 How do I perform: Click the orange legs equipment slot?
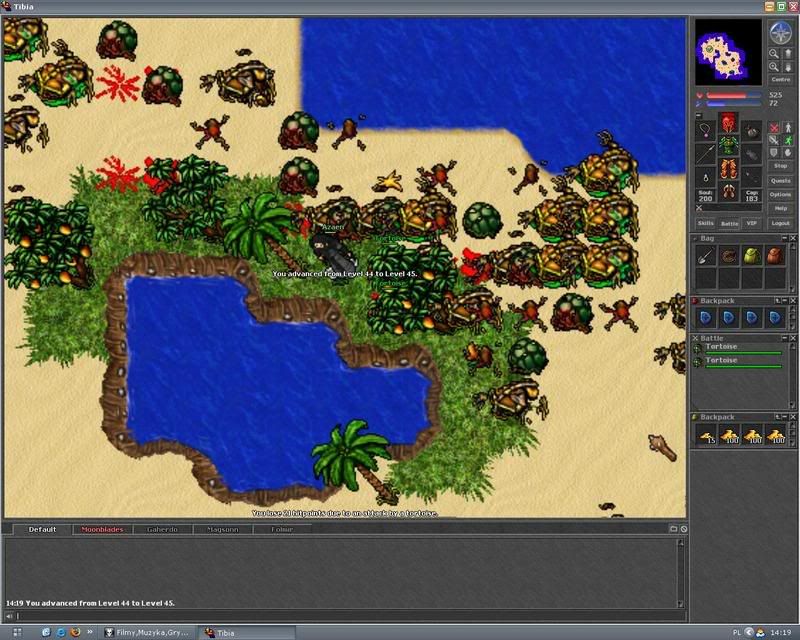[729, 168]
